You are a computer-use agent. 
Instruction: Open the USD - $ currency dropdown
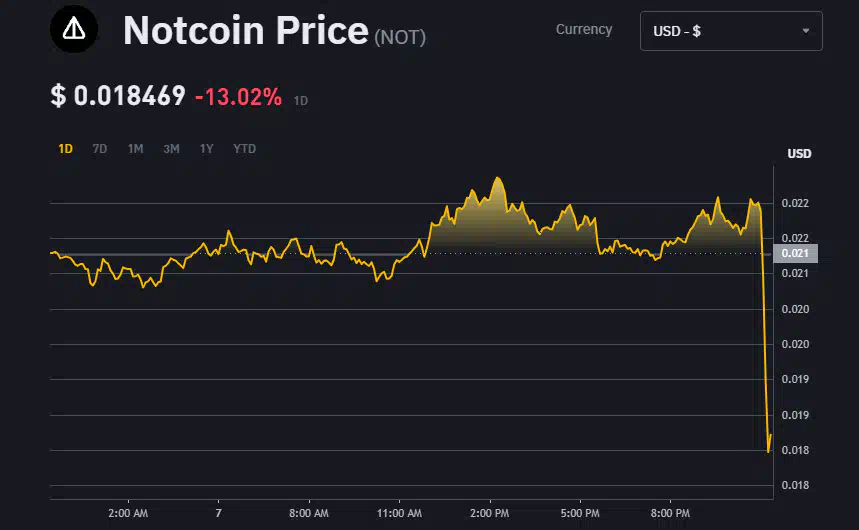pos(730,31)
